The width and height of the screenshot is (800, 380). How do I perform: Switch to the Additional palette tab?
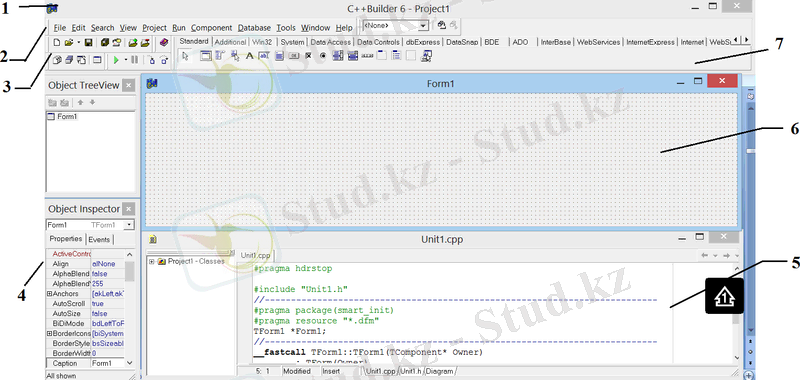tap(230, 42)
